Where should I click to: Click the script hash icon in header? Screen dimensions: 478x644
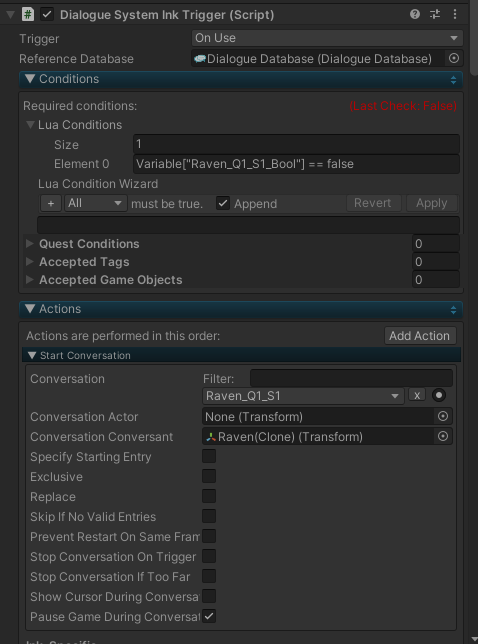pyautogui.click(x=28, y=14)
